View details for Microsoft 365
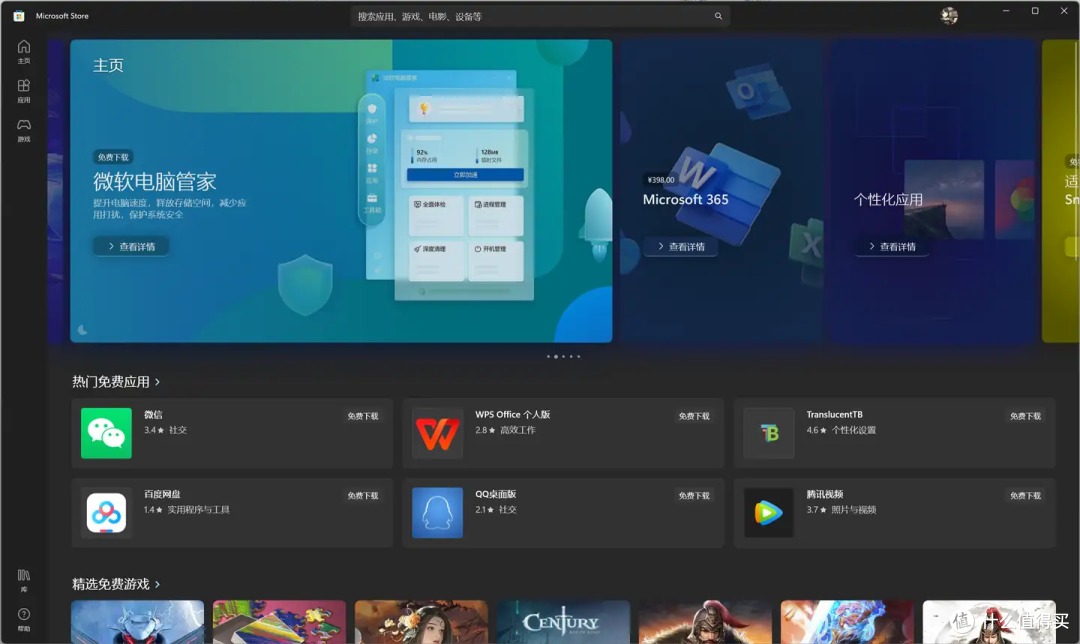Image resolution: width=1080 pixels, height=644 pixels. pyautogui.click(x=681, y=247)
